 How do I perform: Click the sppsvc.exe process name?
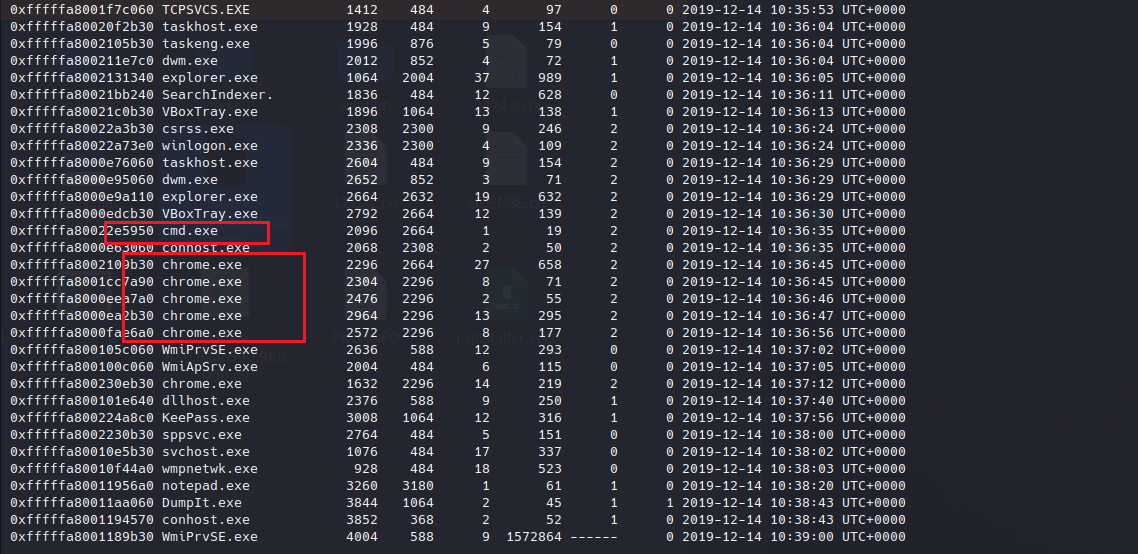click(201, 435)
